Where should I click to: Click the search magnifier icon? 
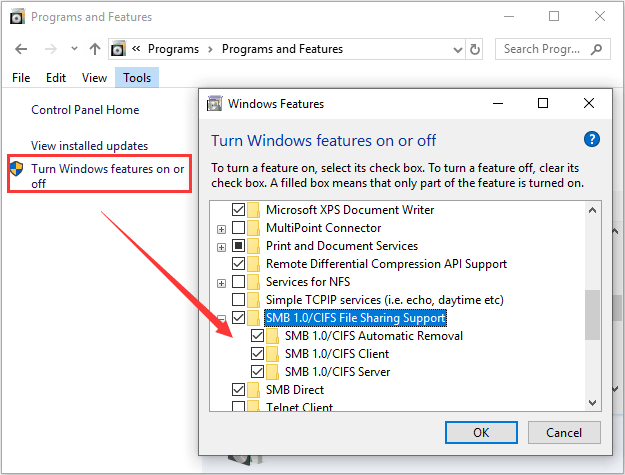597,49
